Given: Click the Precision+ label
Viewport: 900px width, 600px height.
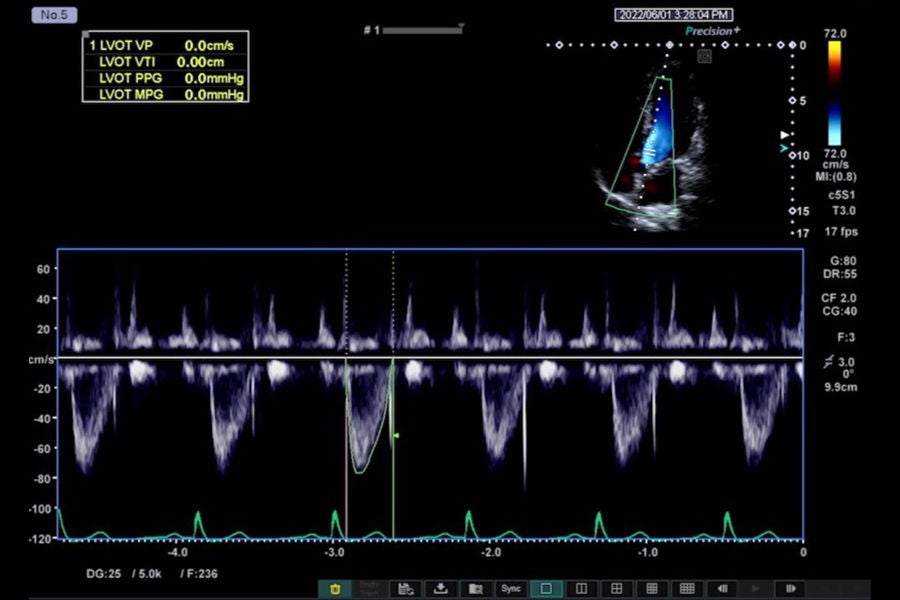Looking at the screenshot, I should pyautogui.click(x=712, y=31).
